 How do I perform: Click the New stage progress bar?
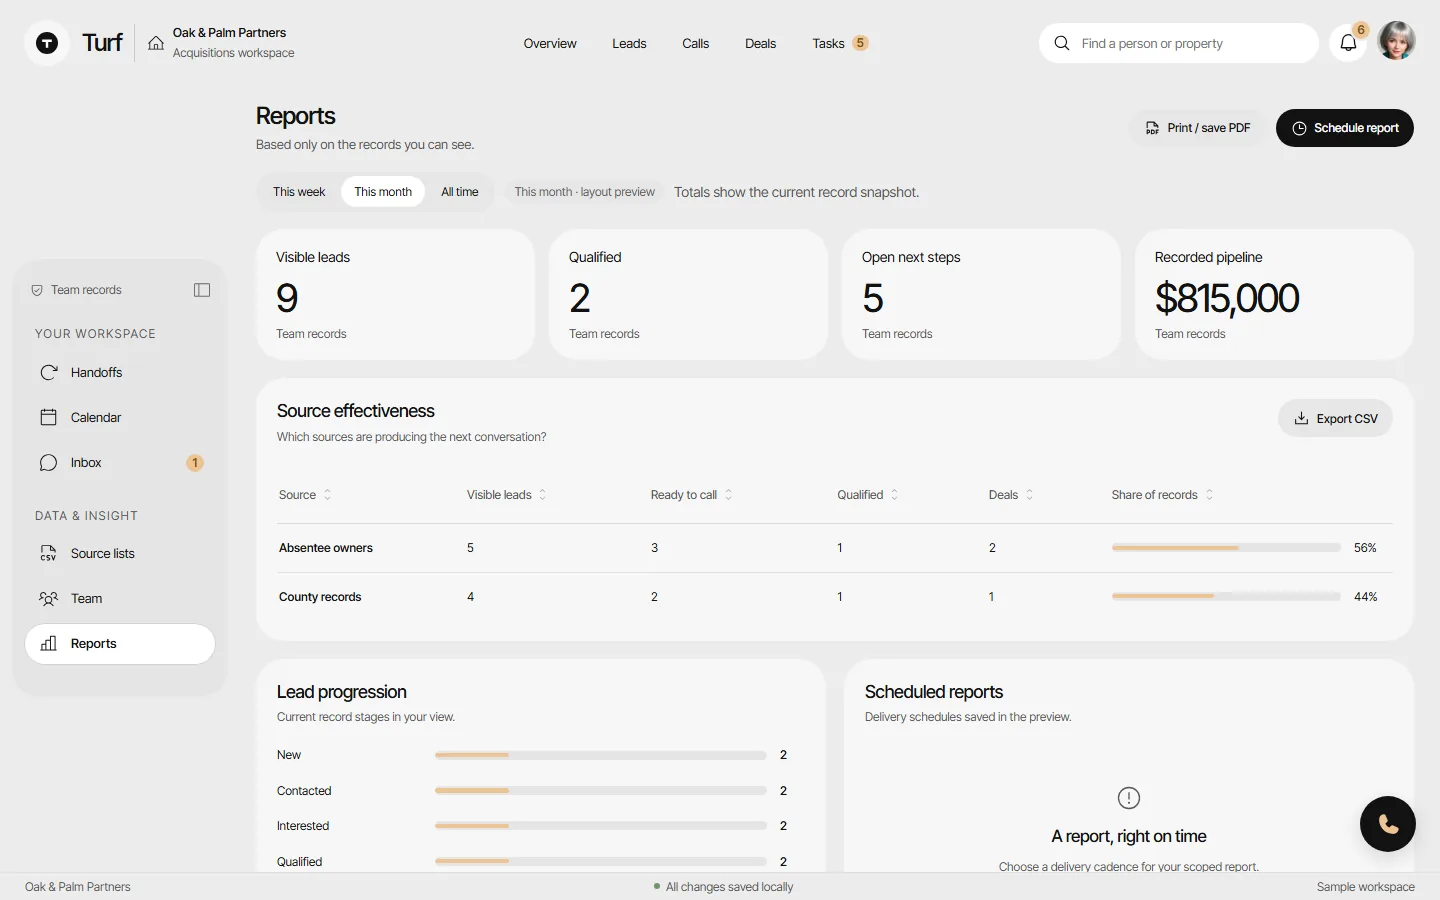601,755
